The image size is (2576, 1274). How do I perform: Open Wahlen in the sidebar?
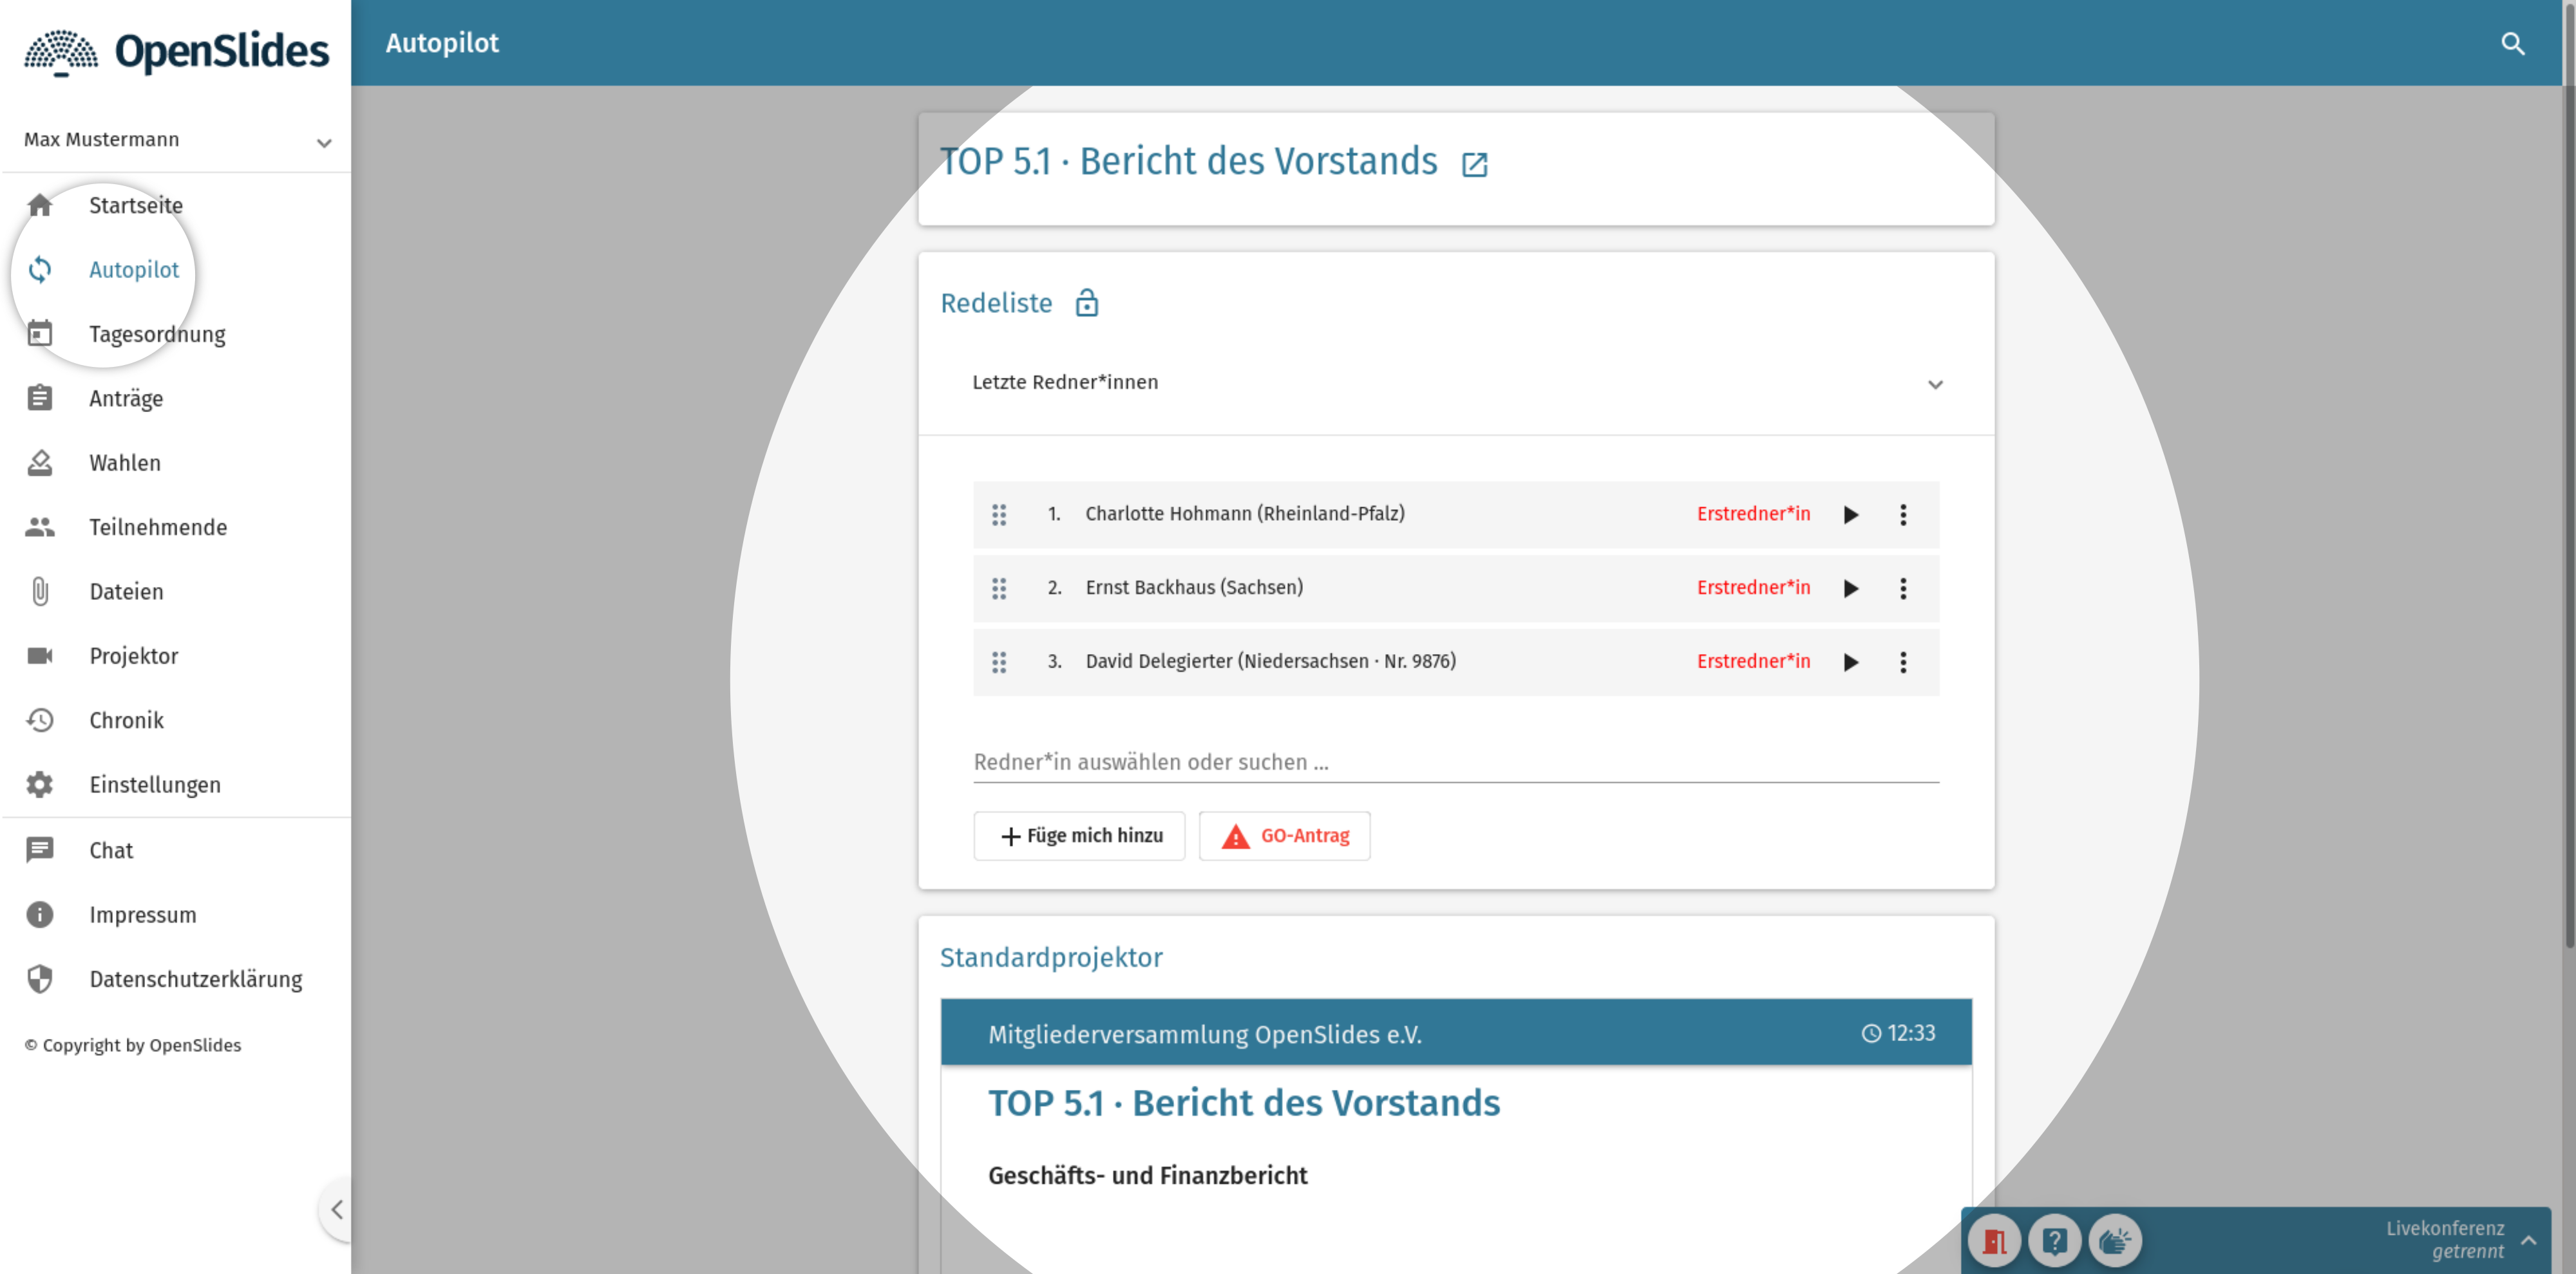click(177, 463)
